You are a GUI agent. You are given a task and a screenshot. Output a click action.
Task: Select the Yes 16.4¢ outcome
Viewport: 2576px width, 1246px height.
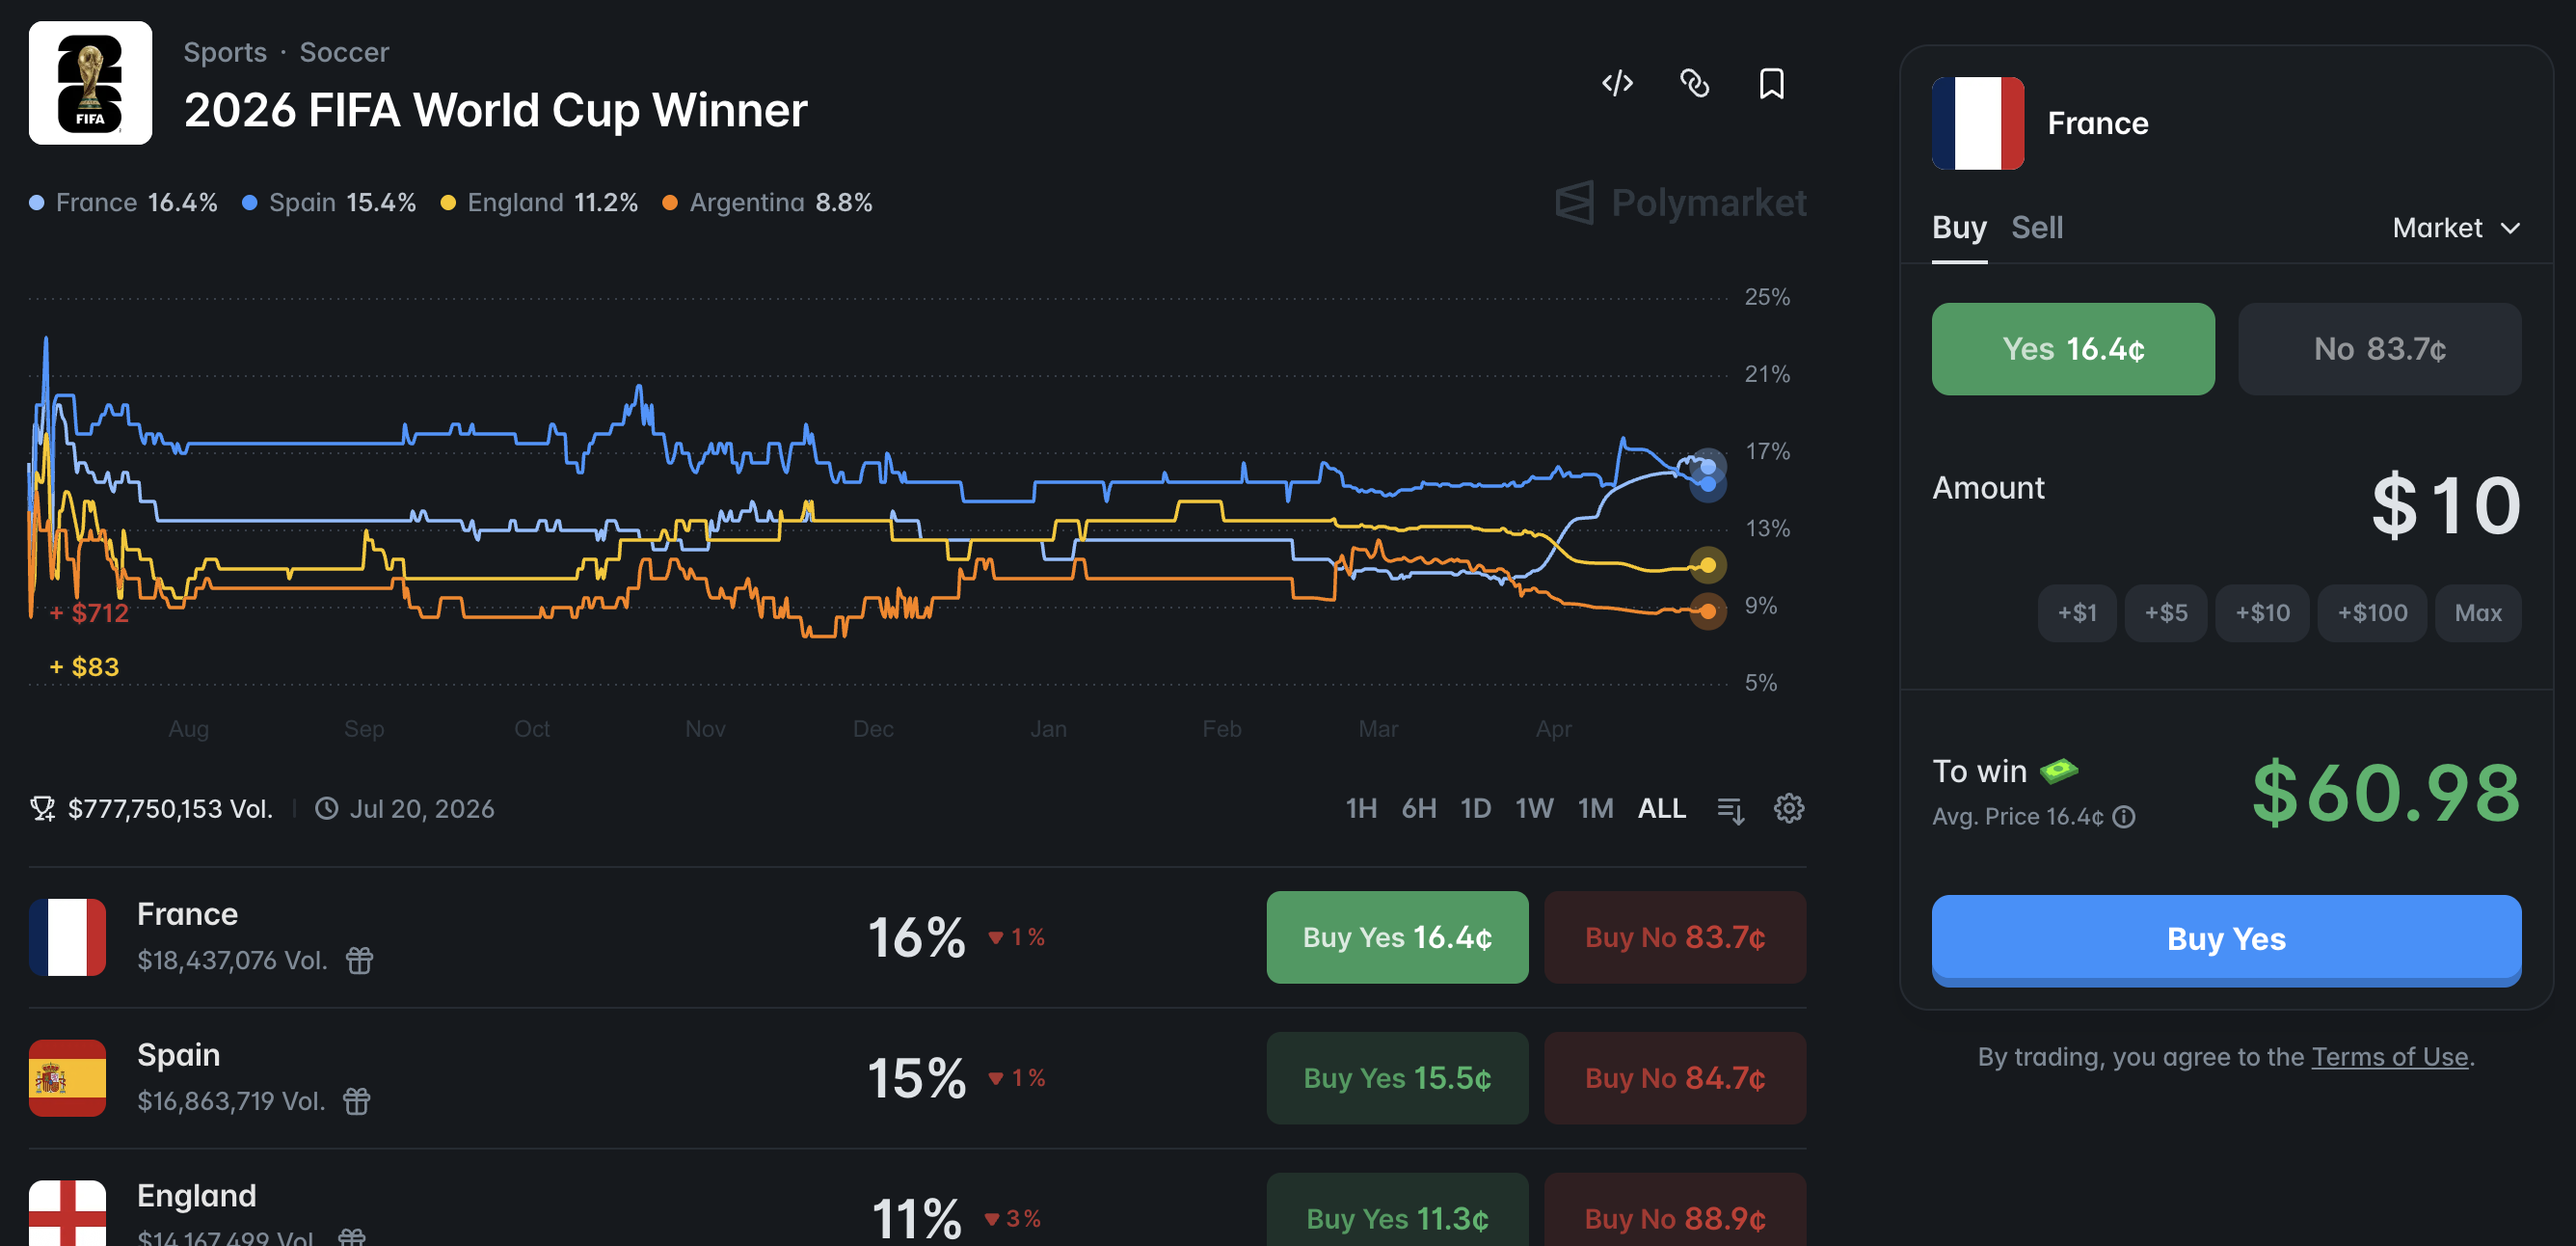[x=2072, y=349]
